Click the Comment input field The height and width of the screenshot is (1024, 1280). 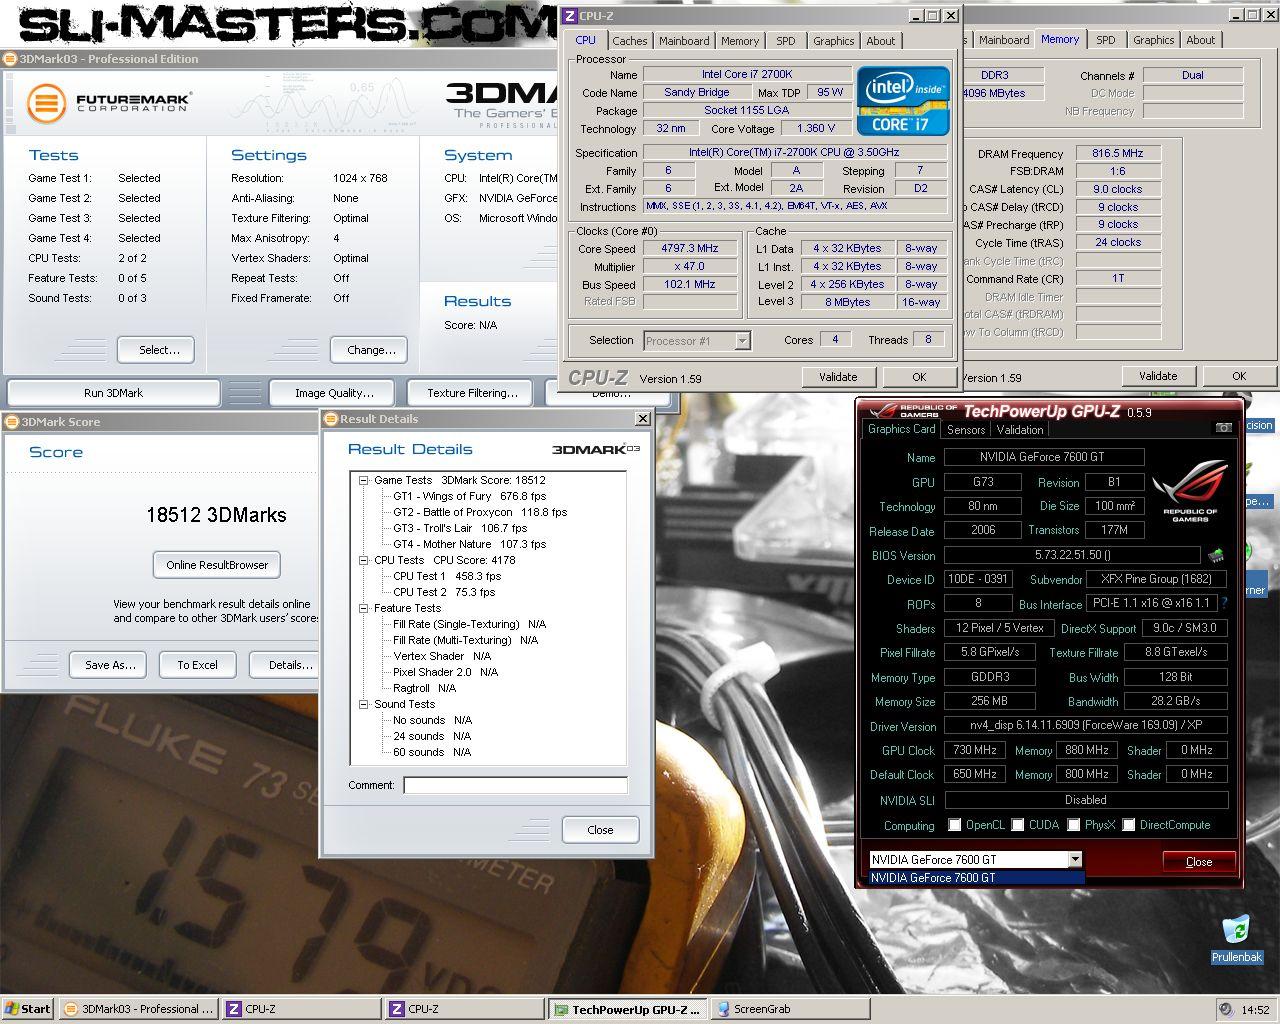click(x=515, y=786)
